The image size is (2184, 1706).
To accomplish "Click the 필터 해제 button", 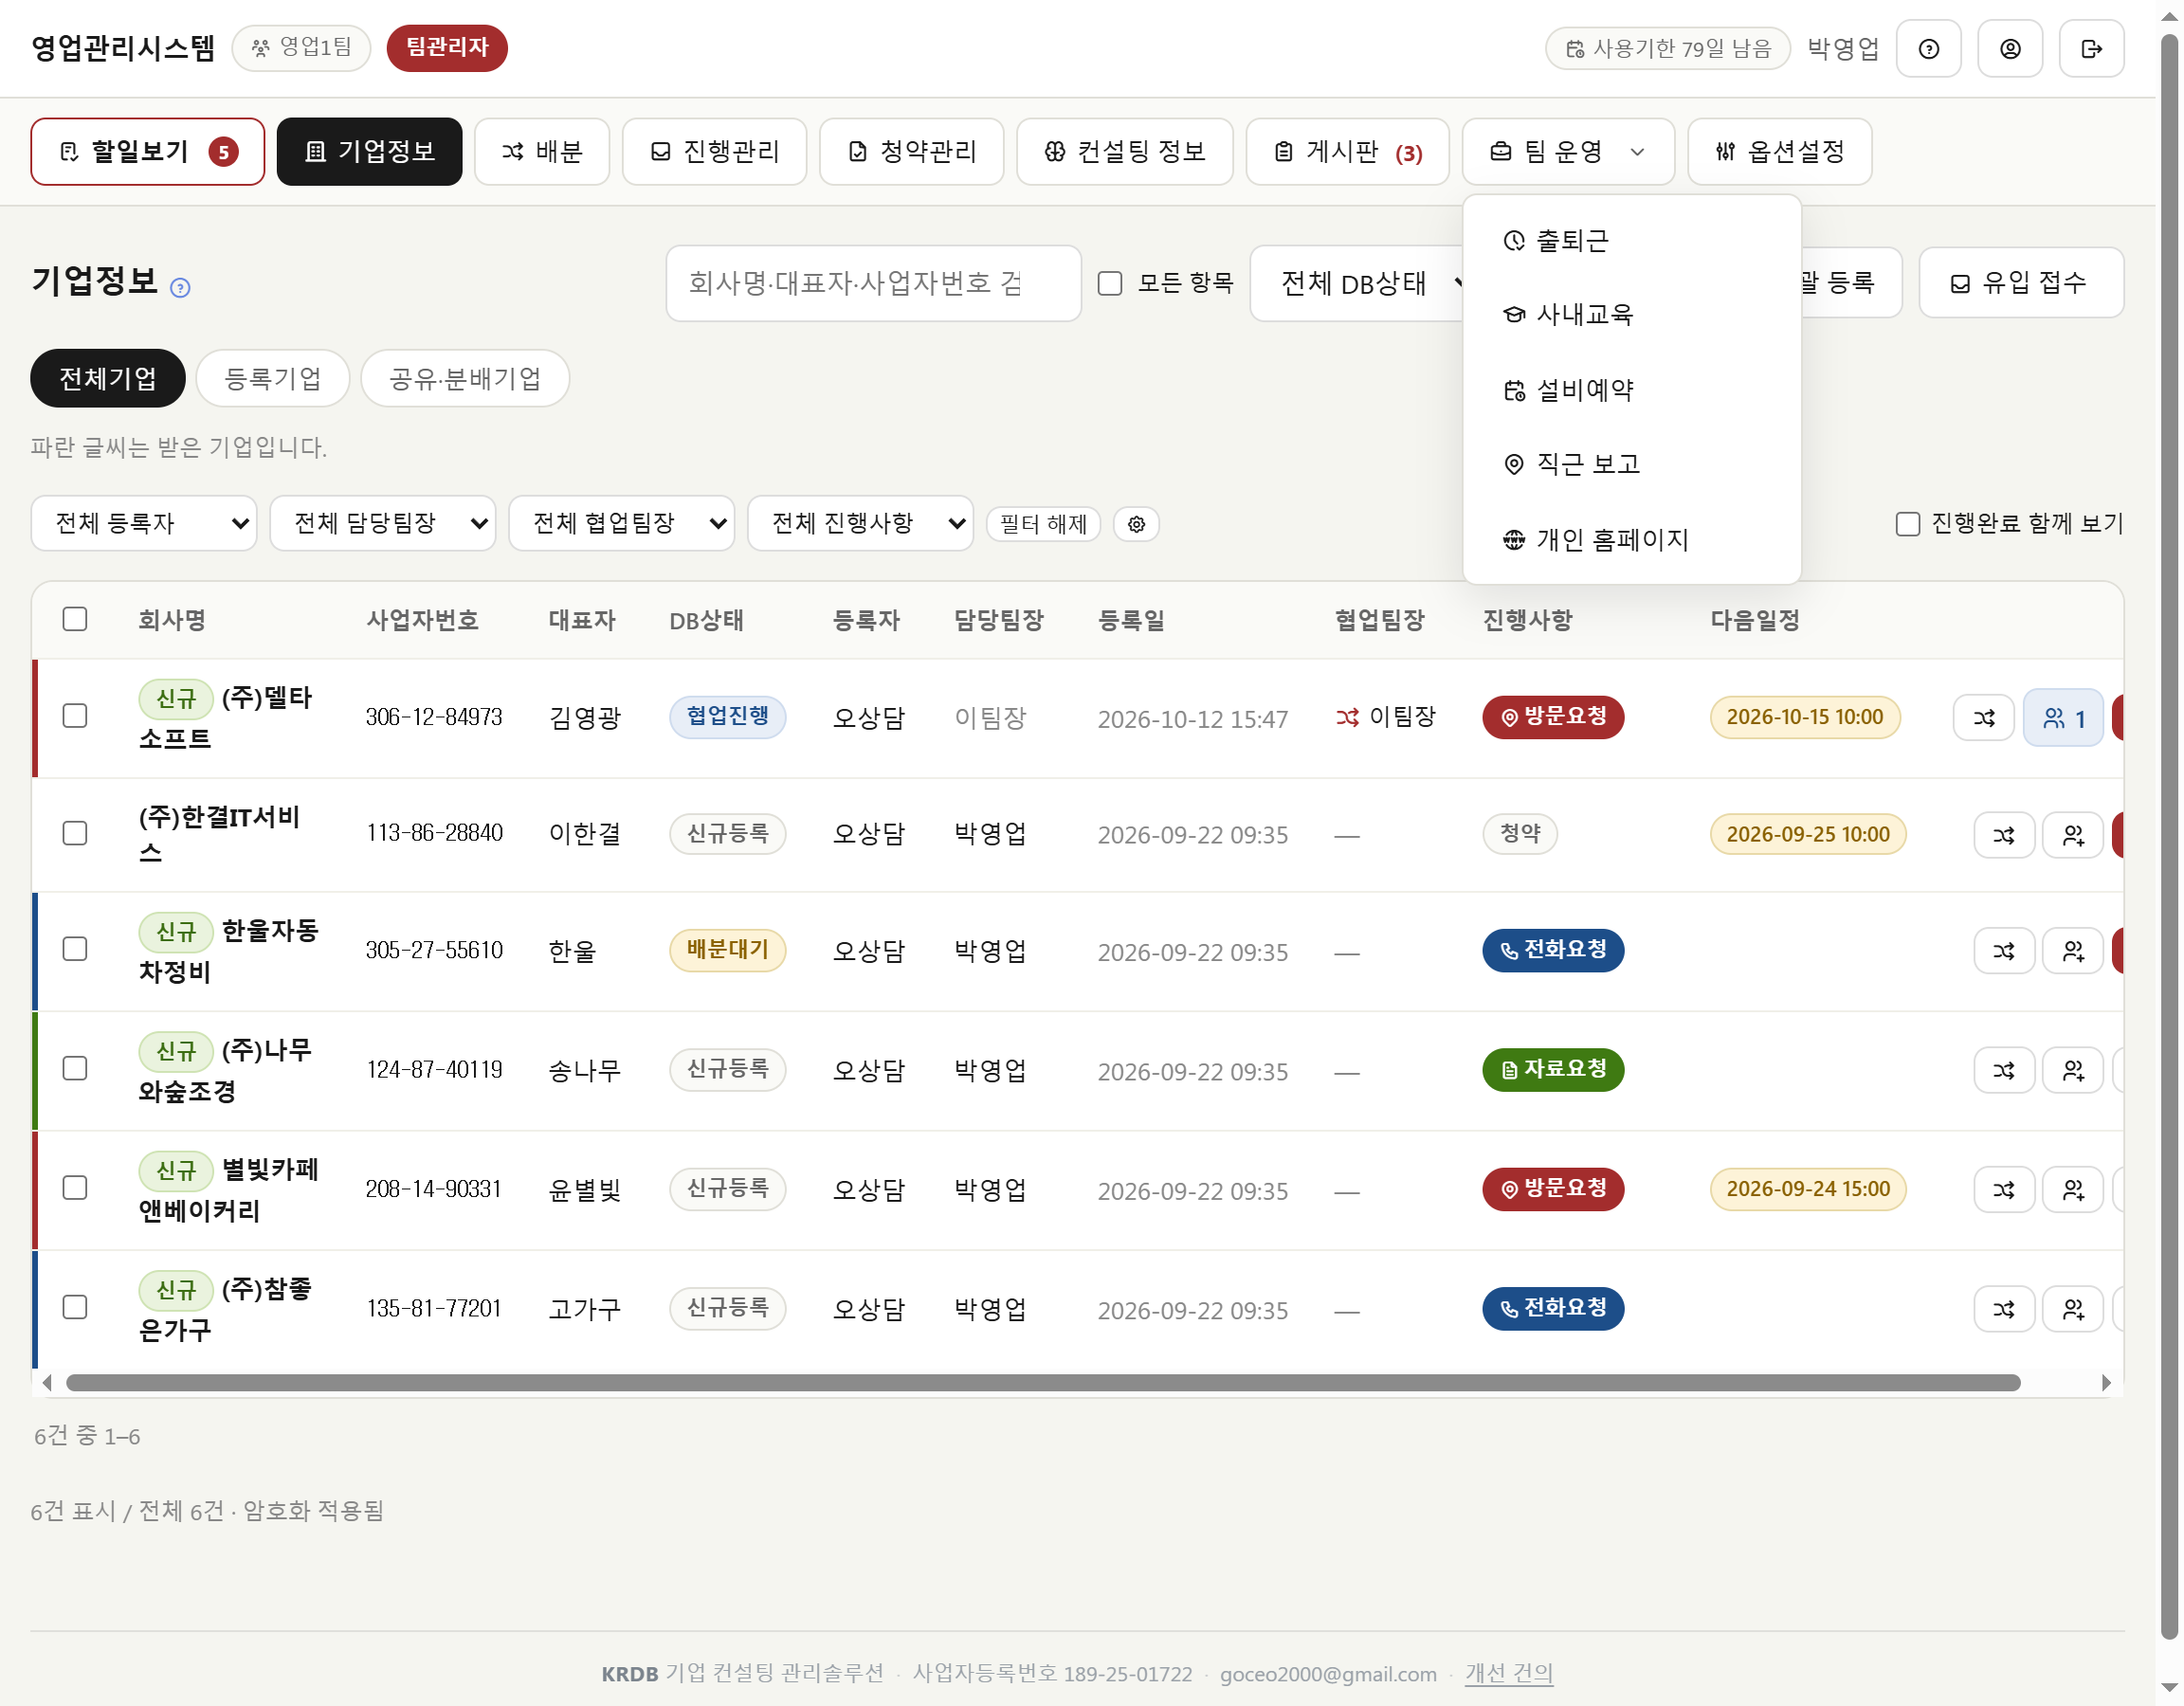I will [1043, 524].
